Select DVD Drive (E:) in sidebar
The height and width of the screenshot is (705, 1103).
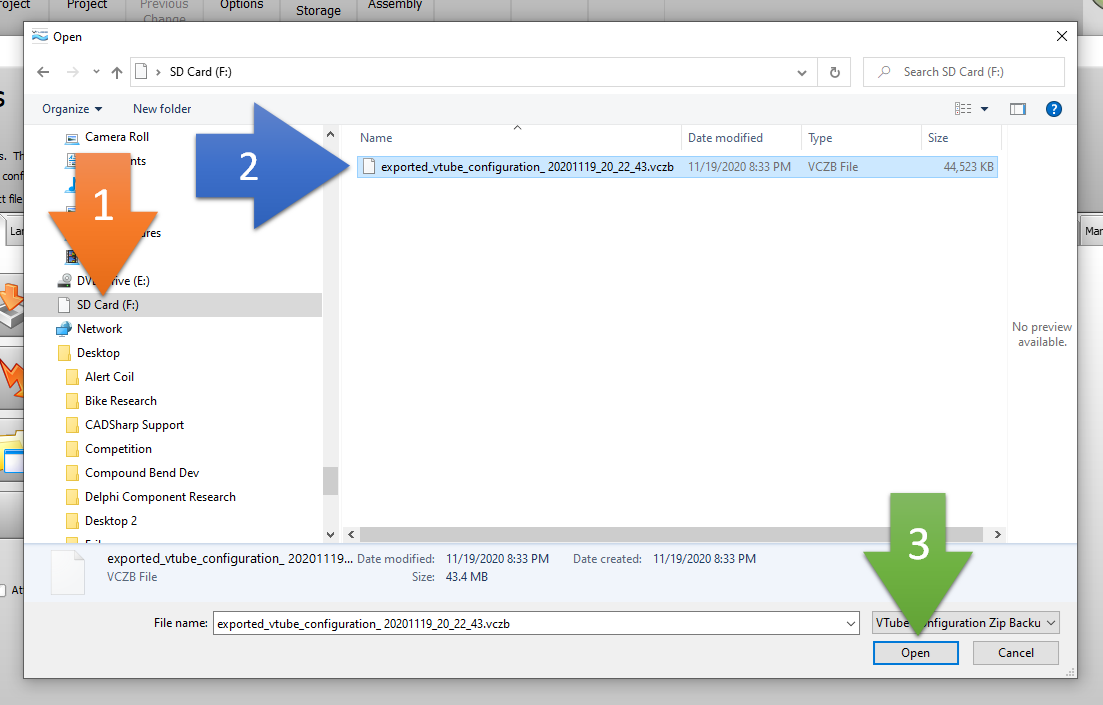[x=112, y=281]
